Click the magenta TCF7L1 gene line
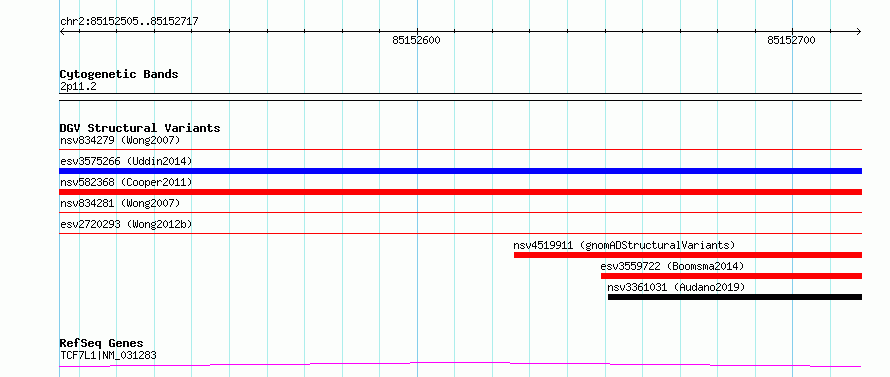Viewport: 890px width, 377px height. coord(460,364)
